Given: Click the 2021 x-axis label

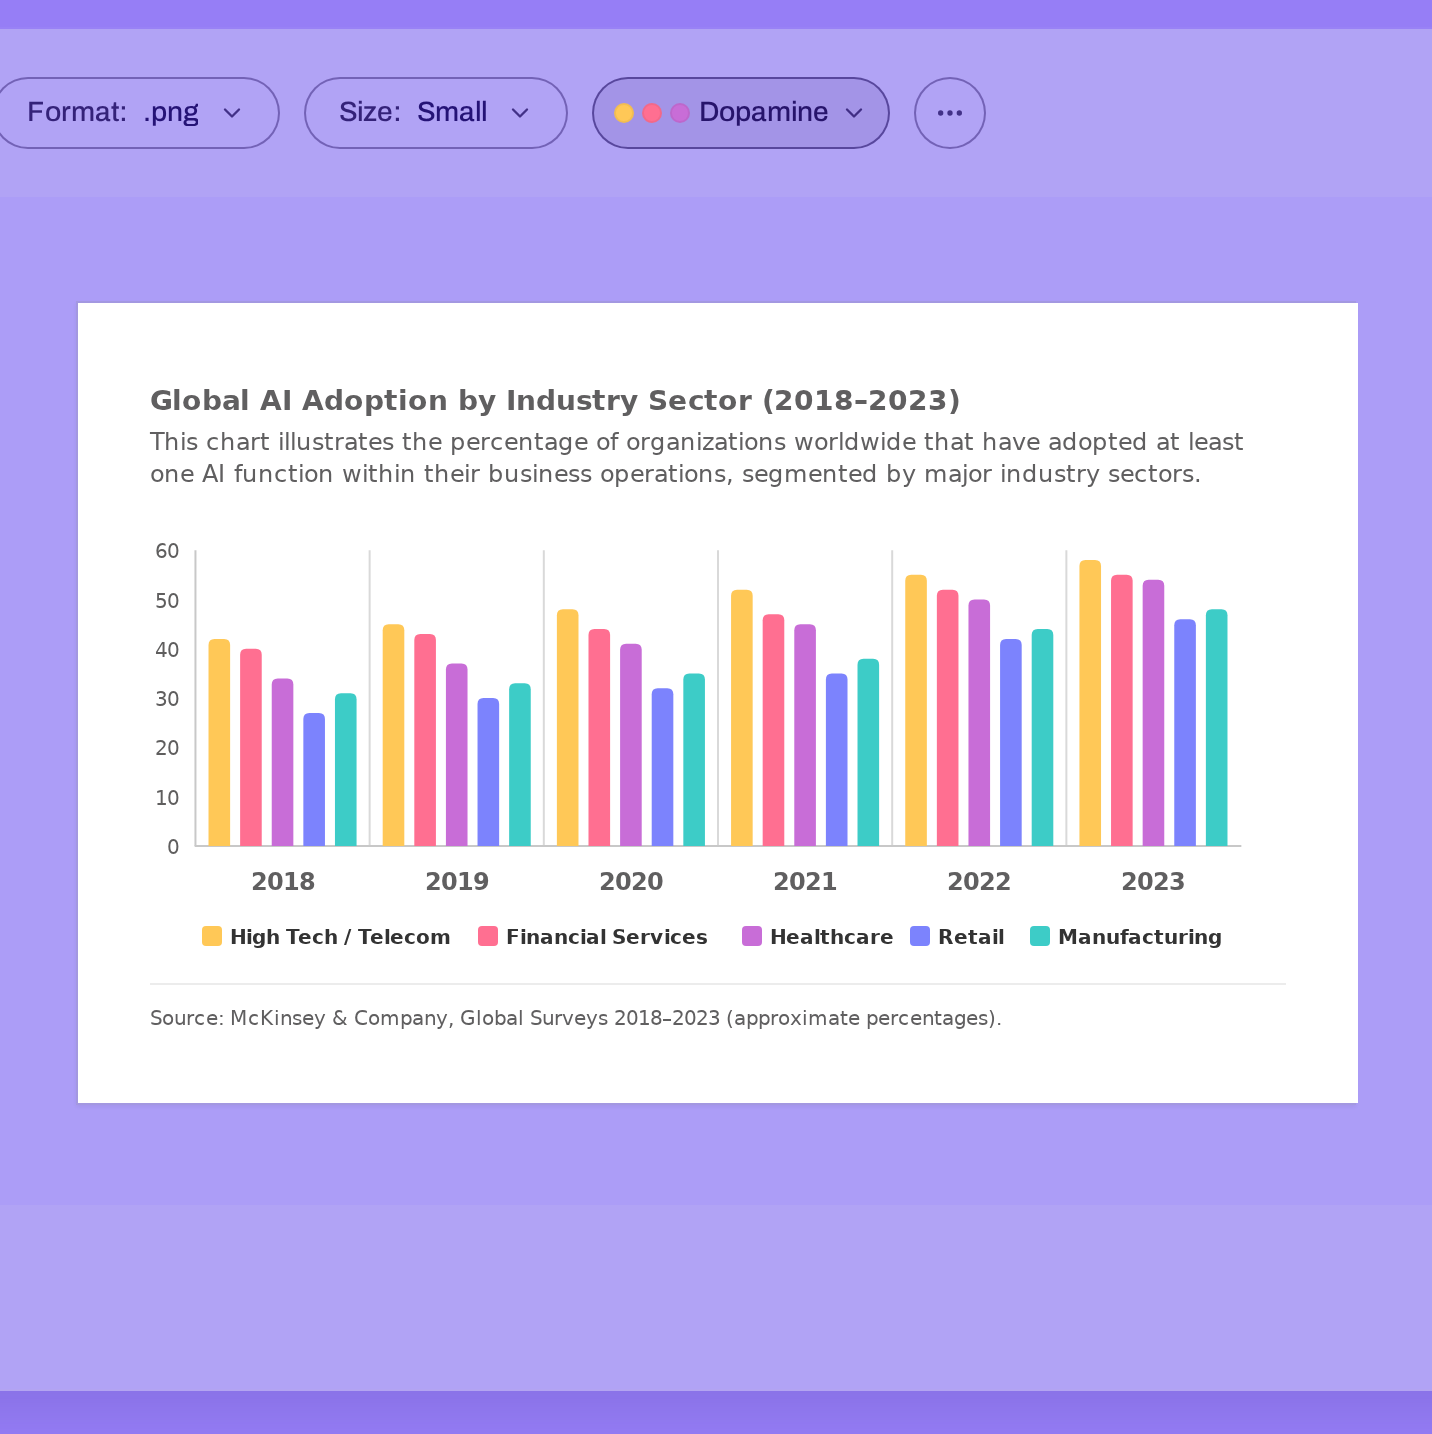Looking at the screenshot, I should (805, 882).
